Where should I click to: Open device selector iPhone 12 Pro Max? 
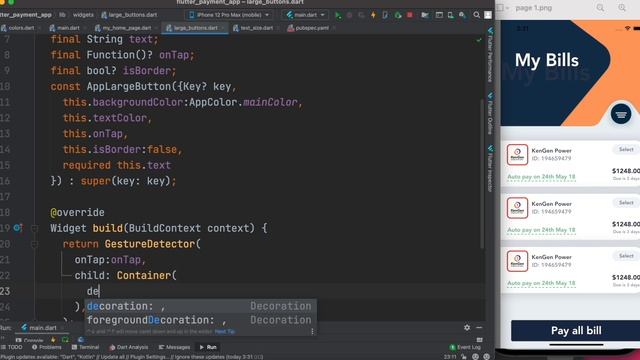coord(229,15)
